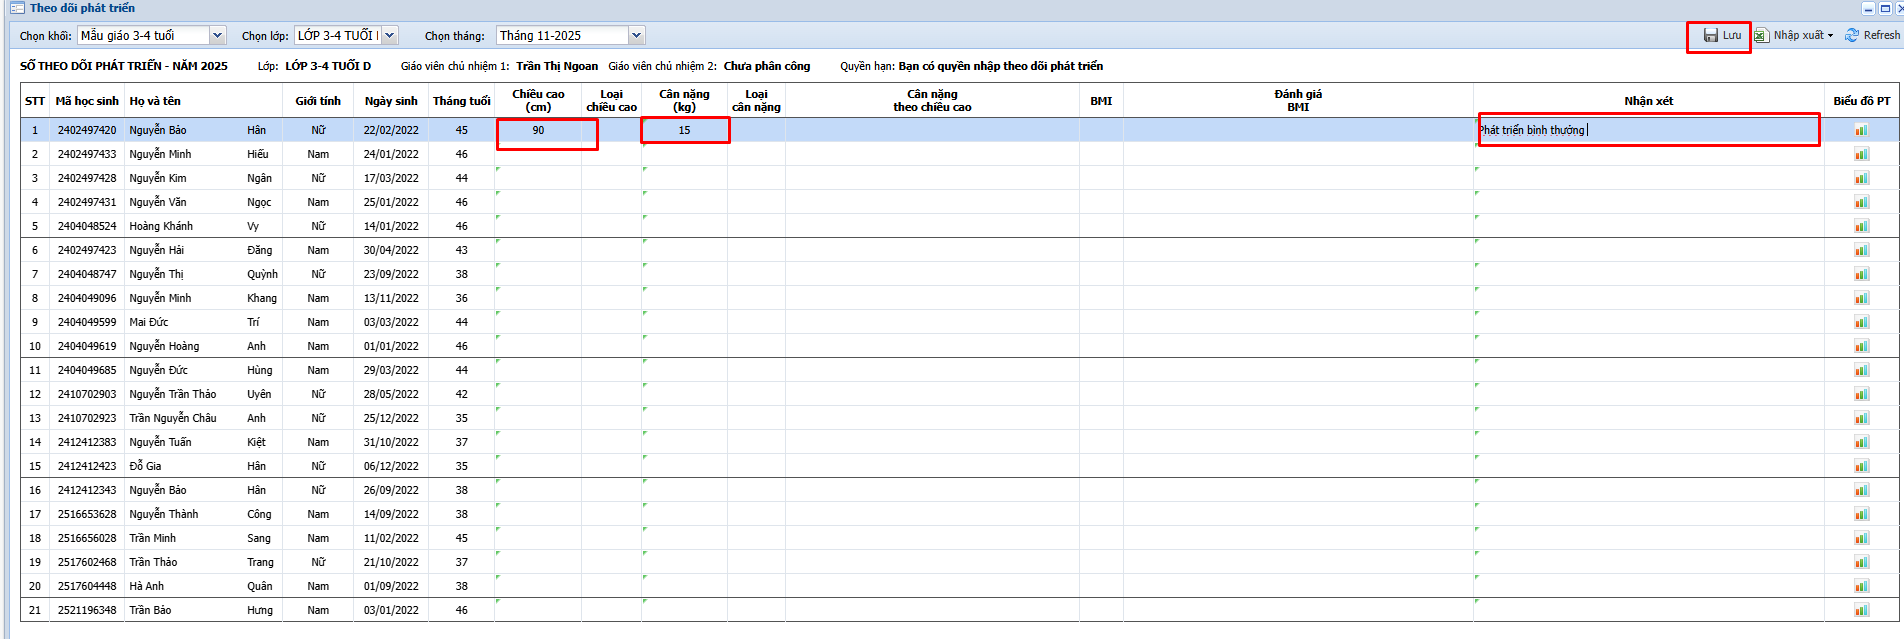This screenshot has height=639, width=1904.
Task: Click the Theo dõi phát triển window icon
Action: [x=17, y=8]
